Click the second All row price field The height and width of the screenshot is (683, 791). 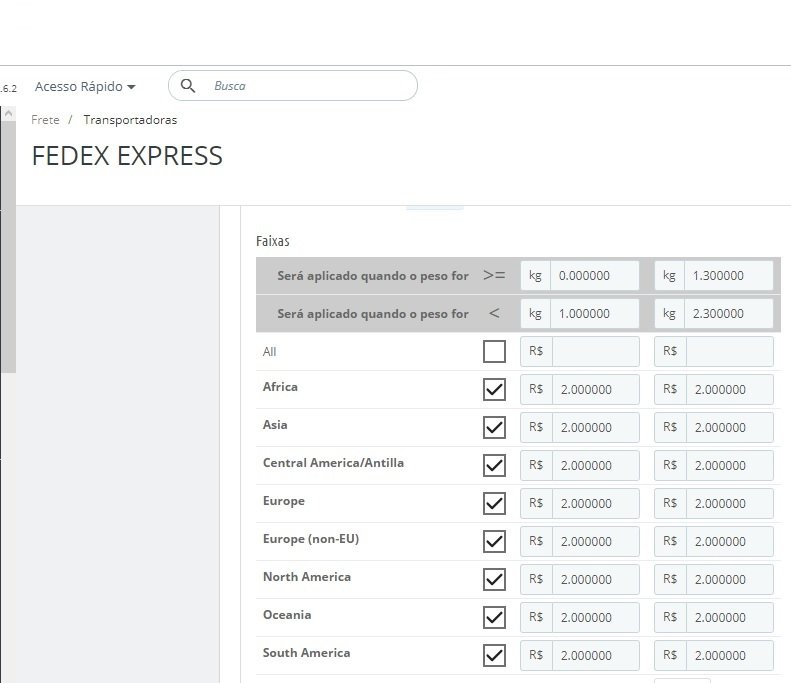tap(729, 352)
